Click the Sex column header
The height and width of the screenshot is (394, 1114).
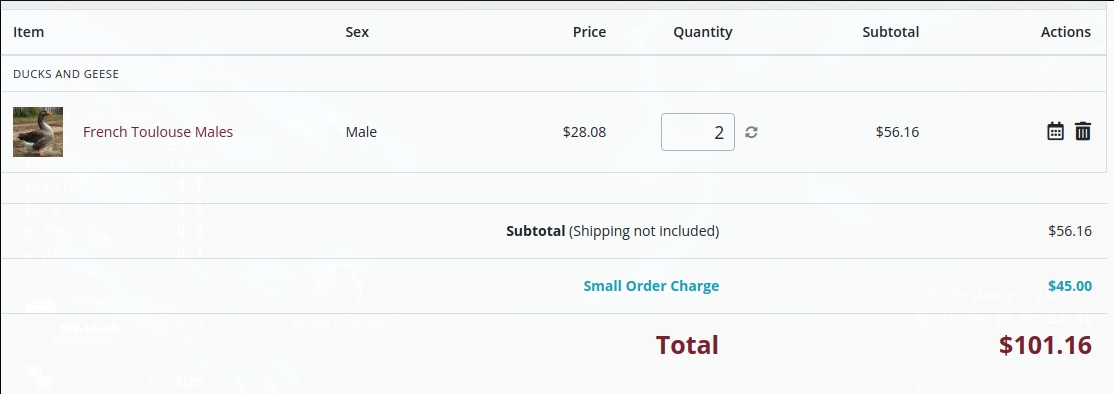(x=357, y=32)
